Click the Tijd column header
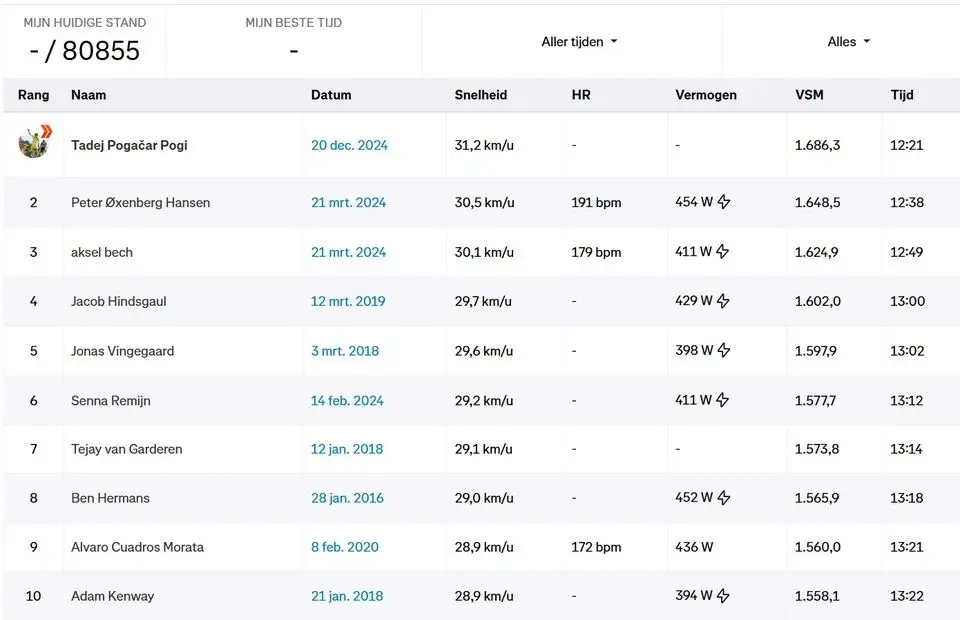 tap(902, 95)
